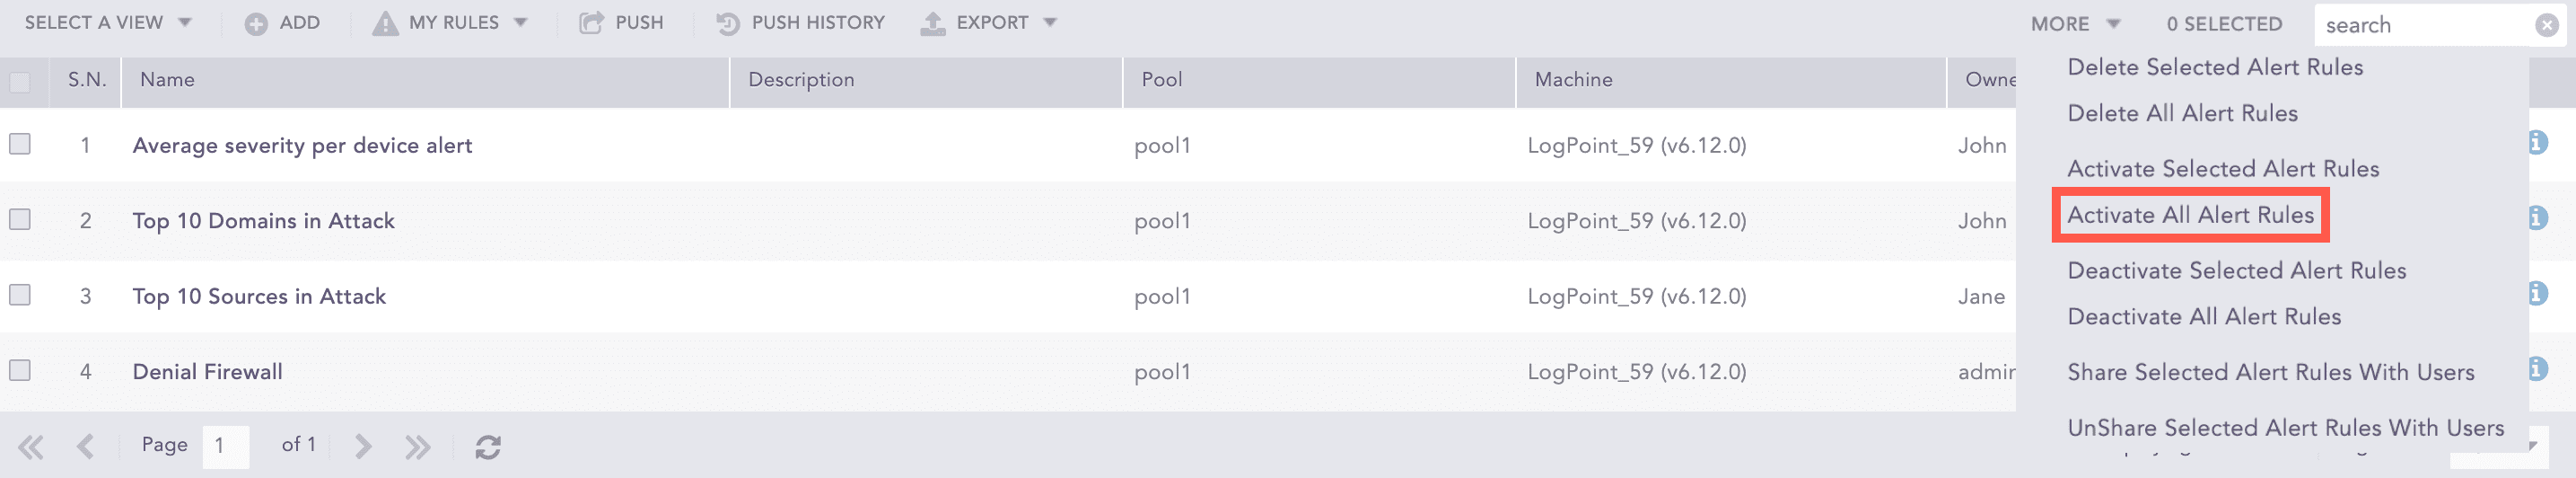The height and width of the screenshot is (478, 2576).
Task: Click Delete All Alert Rules
Action: [x=2182, y=114]
